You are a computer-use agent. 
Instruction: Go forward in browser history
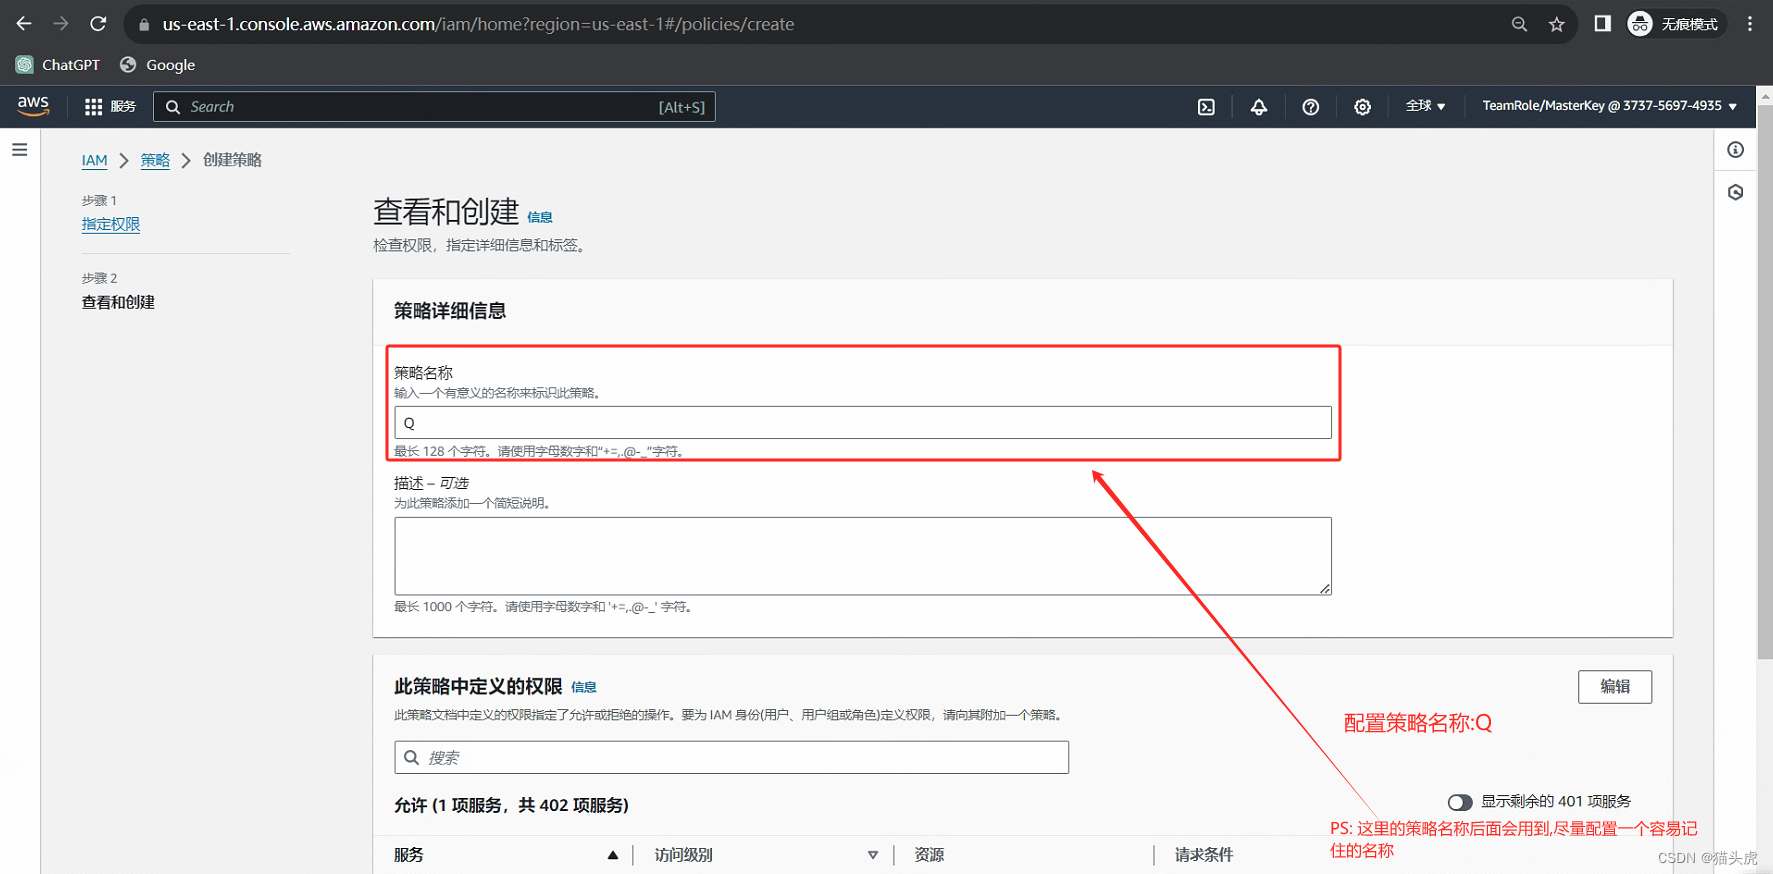click(x=61, y=24)
